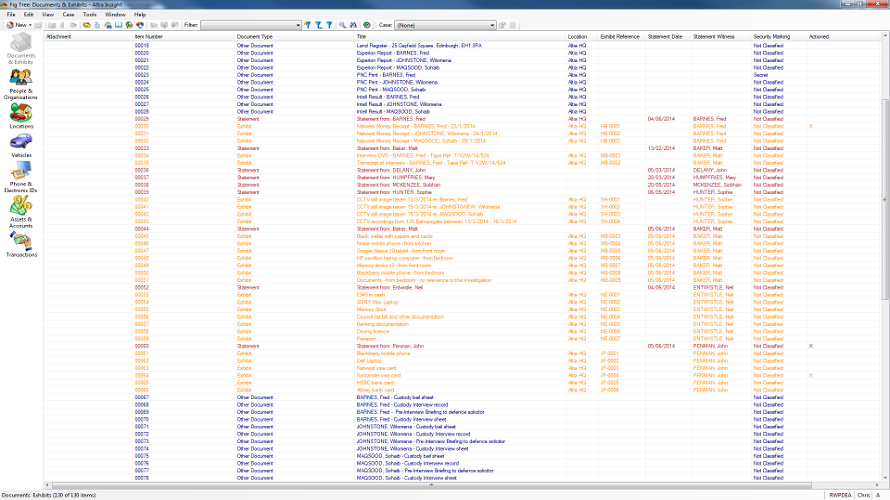Open the View menu
This screenshot has height=500, width=890.
(48, 14)
